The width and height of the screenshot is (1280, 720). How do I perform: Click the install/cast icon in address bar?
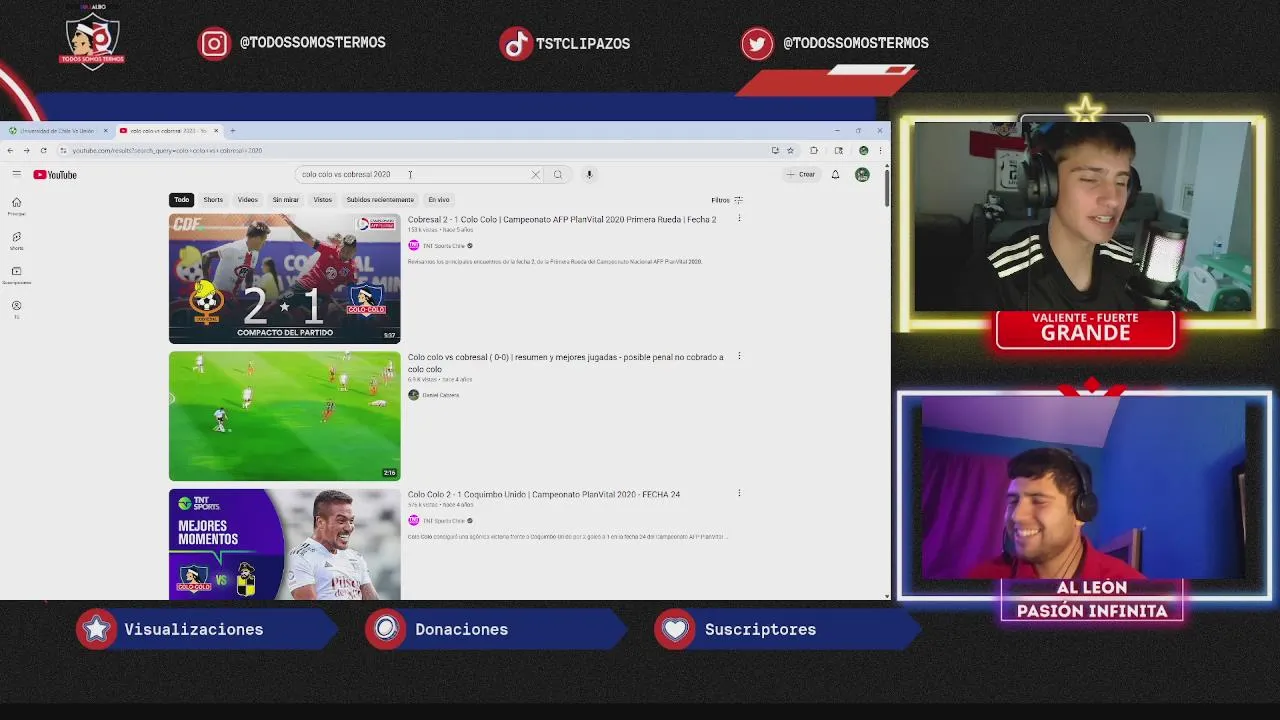[775, 151]
